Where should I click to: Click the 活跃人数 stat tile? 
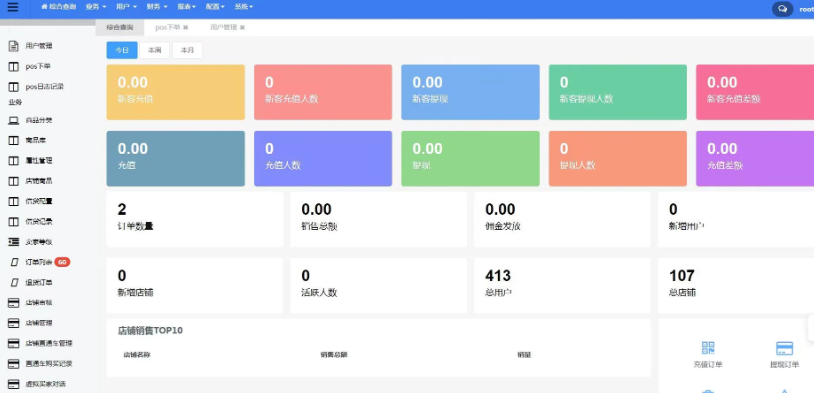point(378,286)
